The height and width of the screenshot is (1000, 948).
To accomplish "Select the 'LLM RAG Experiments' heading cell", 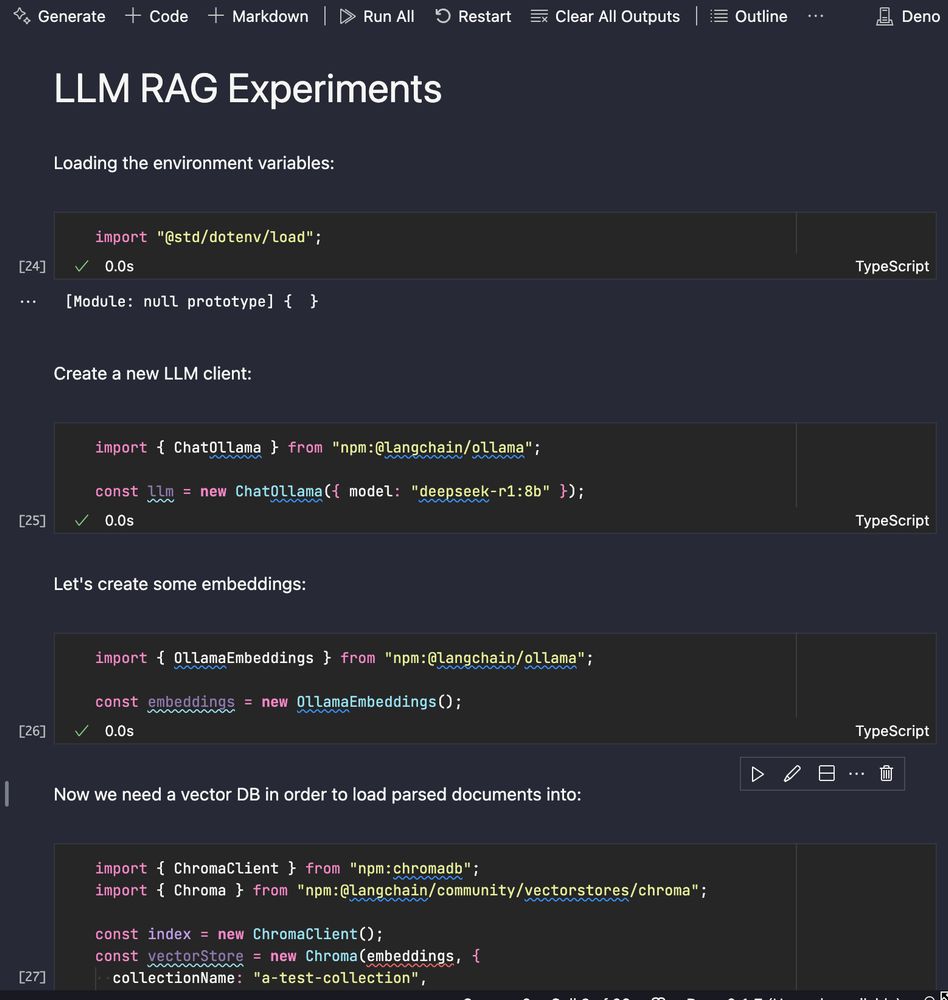I will [248, 88].
